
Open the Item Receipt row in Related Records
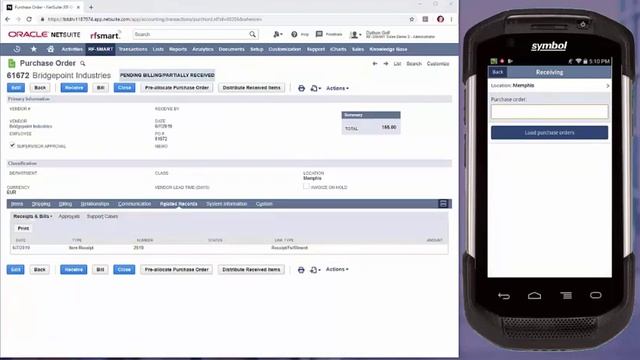pos(229,248)
